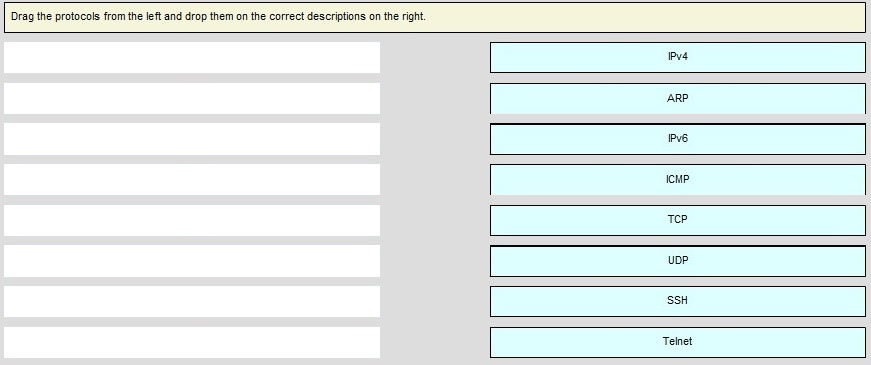
Task: Pick the IPv6 protocol box
Action: pos(678,139)
